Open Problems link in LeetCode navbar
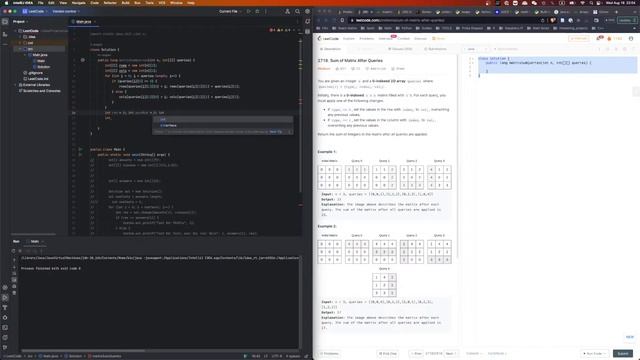This screenshot has width=640, height=360. point(367,38)
